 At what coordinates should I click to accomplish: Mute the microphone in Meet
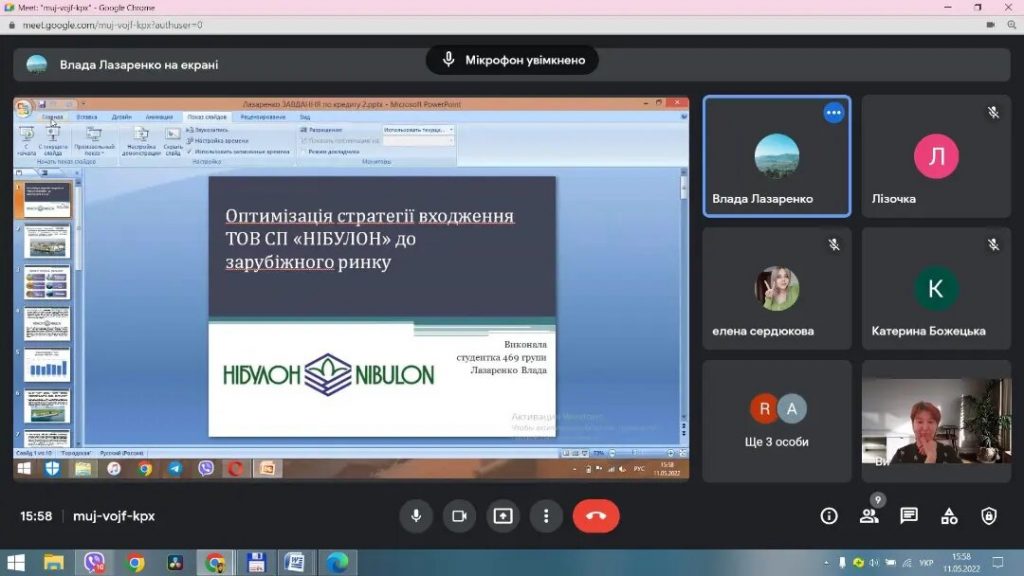(416, 516)
